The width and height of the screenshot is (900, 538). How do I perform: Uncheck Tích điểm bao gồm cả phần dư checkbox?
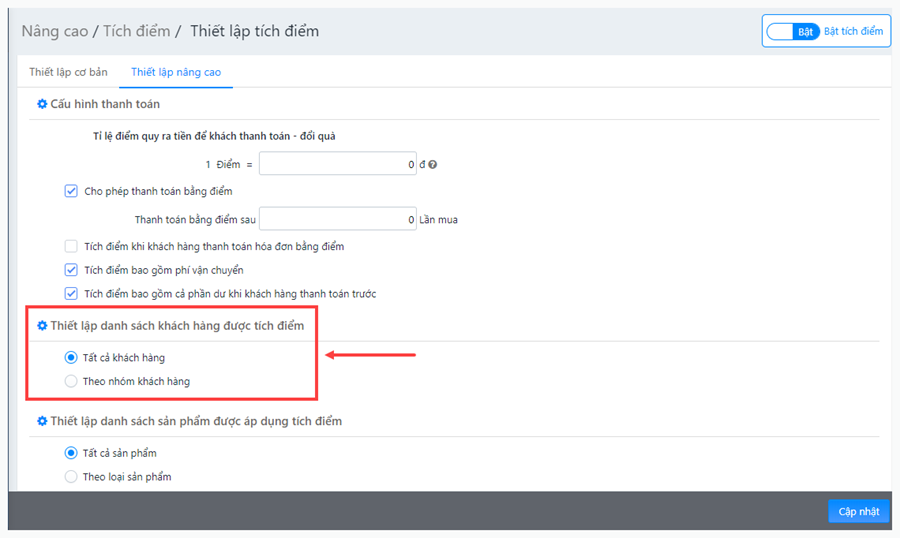pyautogui.click(x=71, y=293)
